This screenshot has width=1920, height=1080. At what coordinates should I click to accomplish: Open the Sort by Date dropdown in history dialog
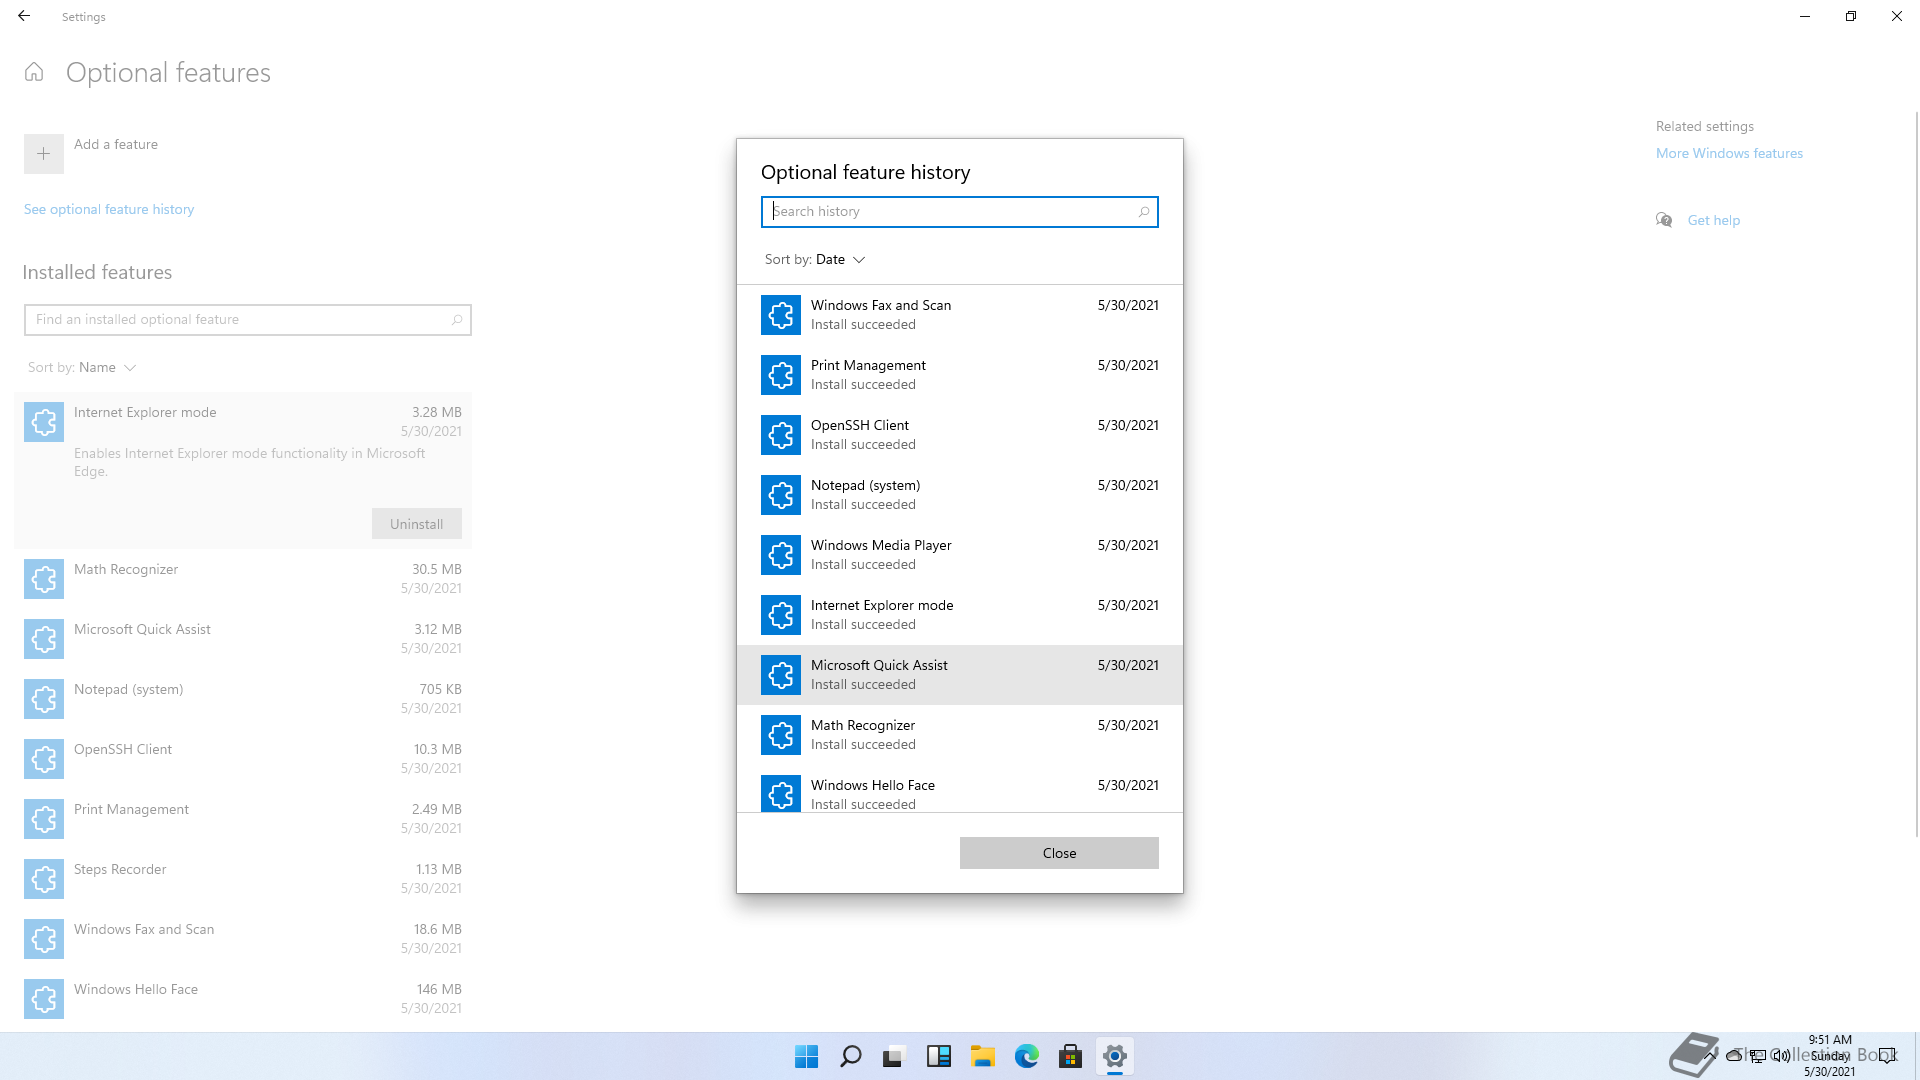(815, 259)
